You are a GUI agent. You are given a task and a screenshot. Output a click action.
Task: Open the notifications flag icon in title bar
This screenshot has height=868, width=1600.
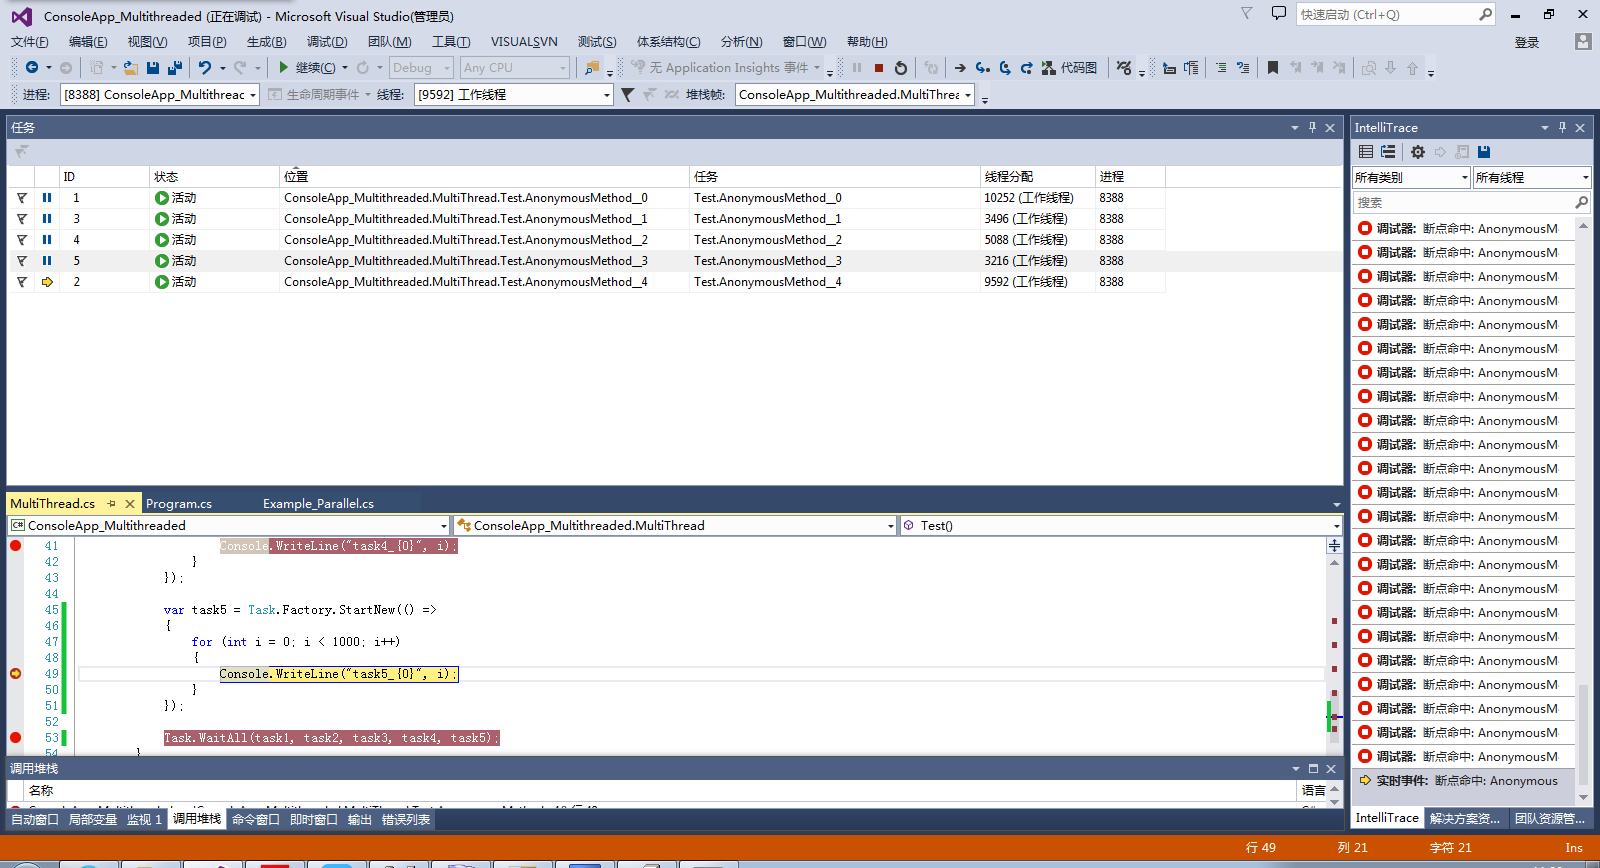pyautogui.click(x=1246, y=14)
